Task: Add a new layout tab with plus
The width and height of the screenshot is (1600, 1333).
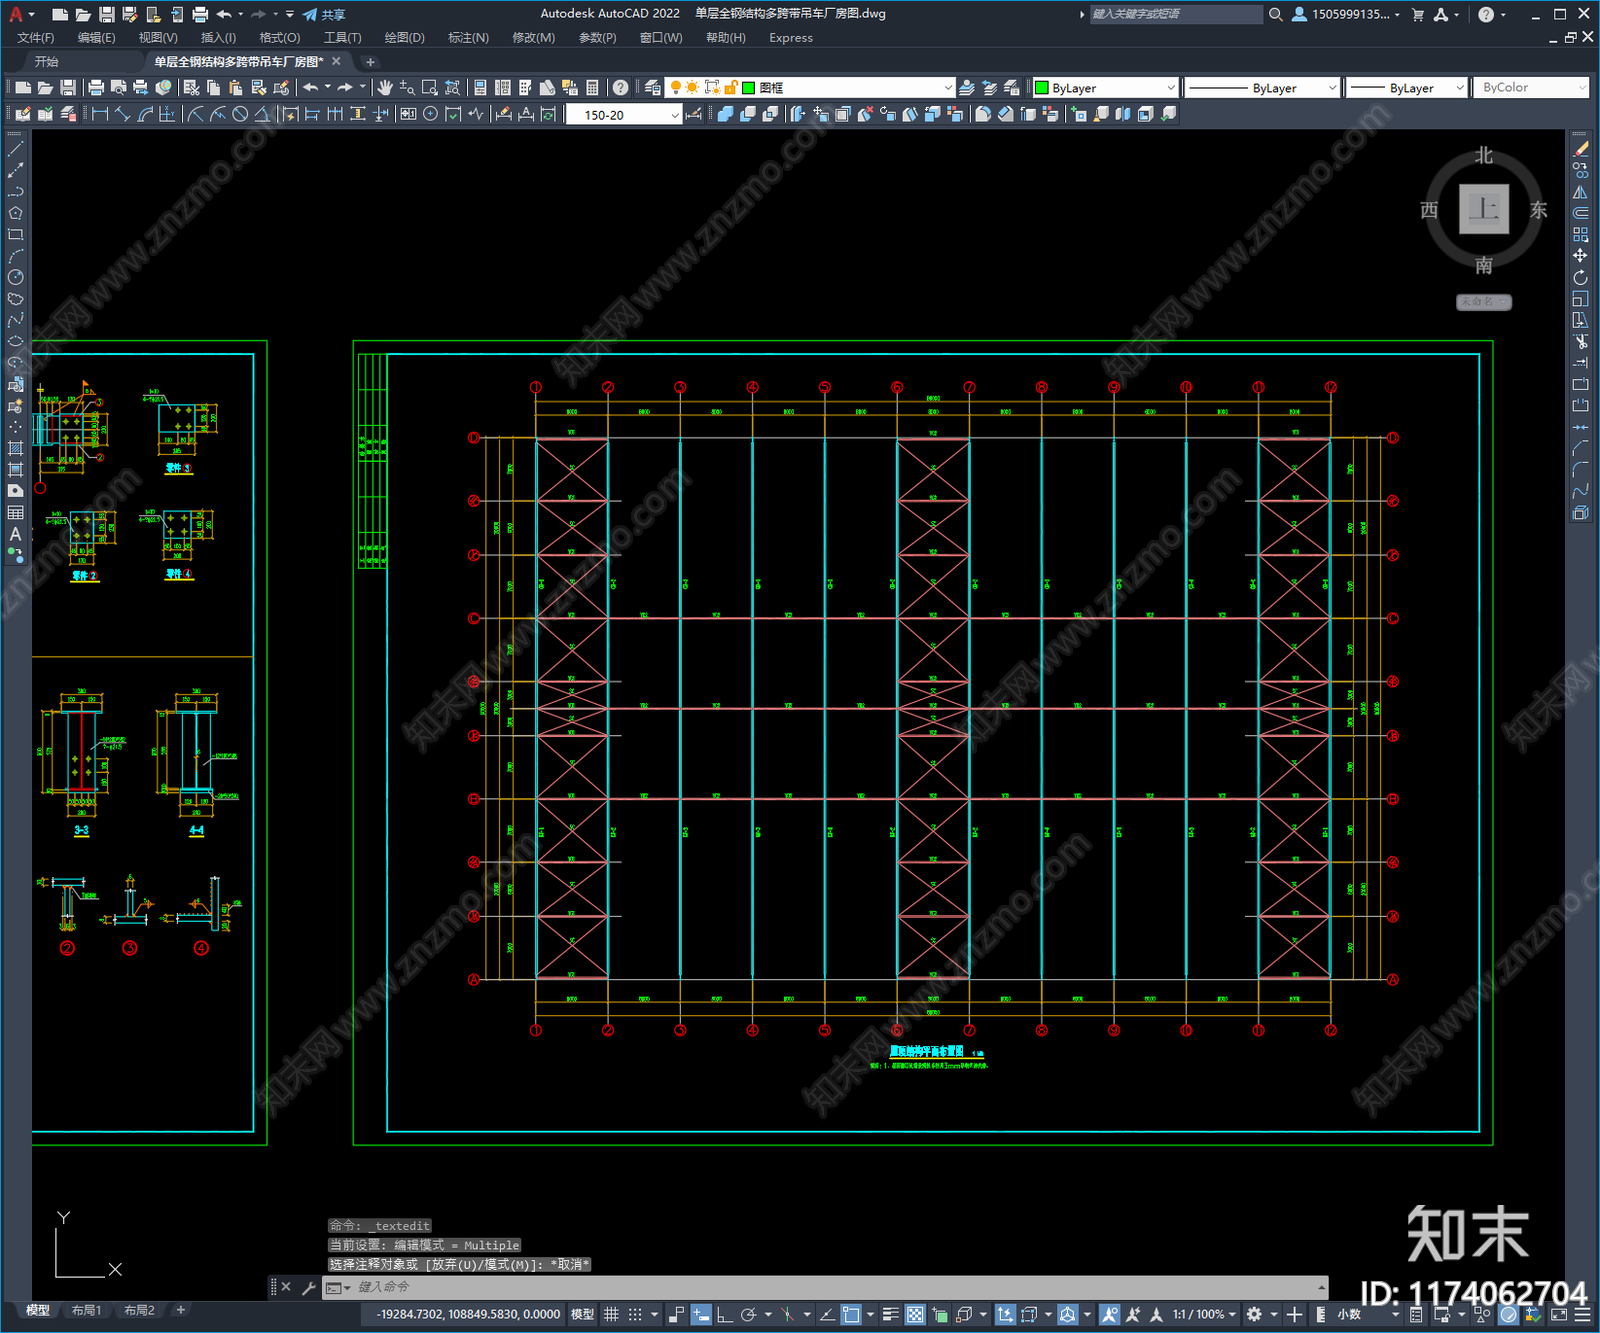Action: click(181, 1310)
